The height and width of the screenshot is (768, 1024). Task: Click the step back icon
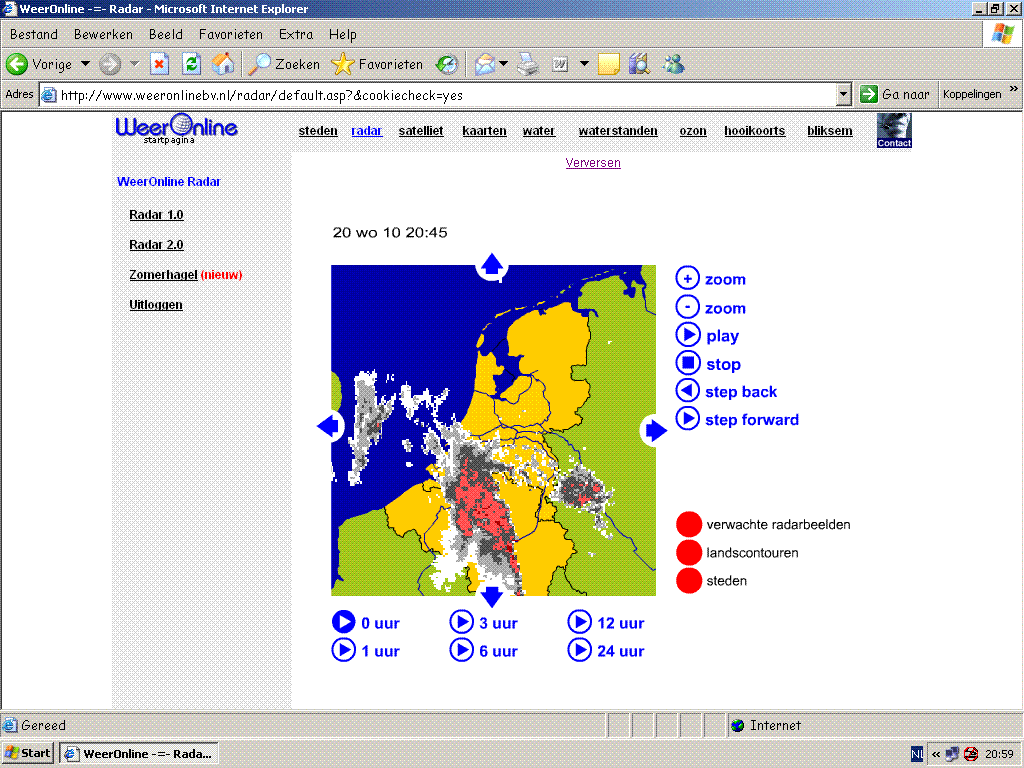coord(687,391)
